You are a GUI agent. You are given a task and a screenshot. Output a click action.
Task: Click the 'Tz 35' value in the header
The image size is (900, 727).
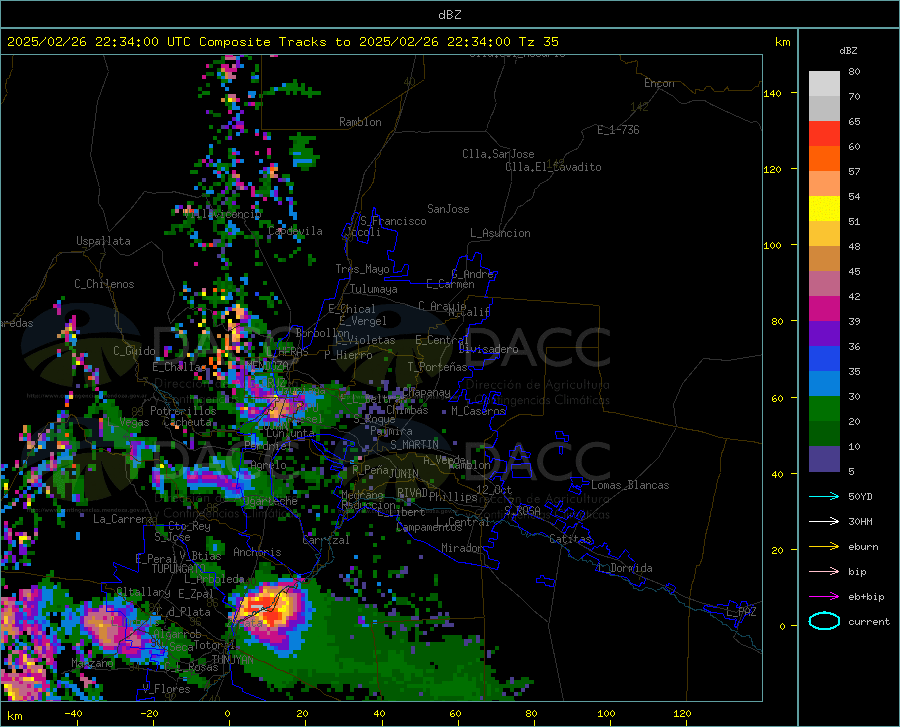tap(538, 42)
